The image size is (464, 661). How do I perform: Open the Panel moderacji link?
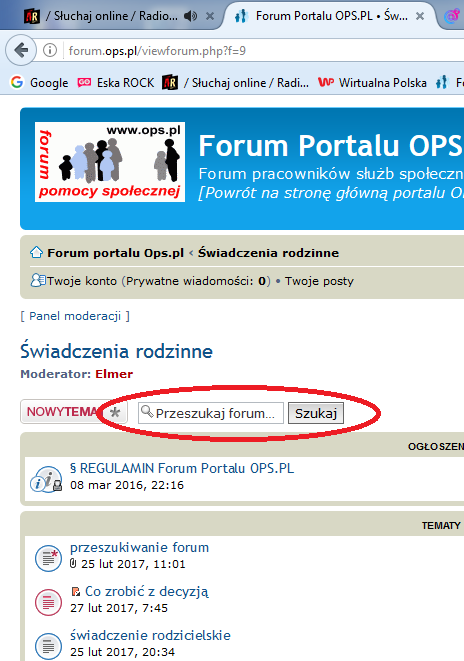pos(75,316)
